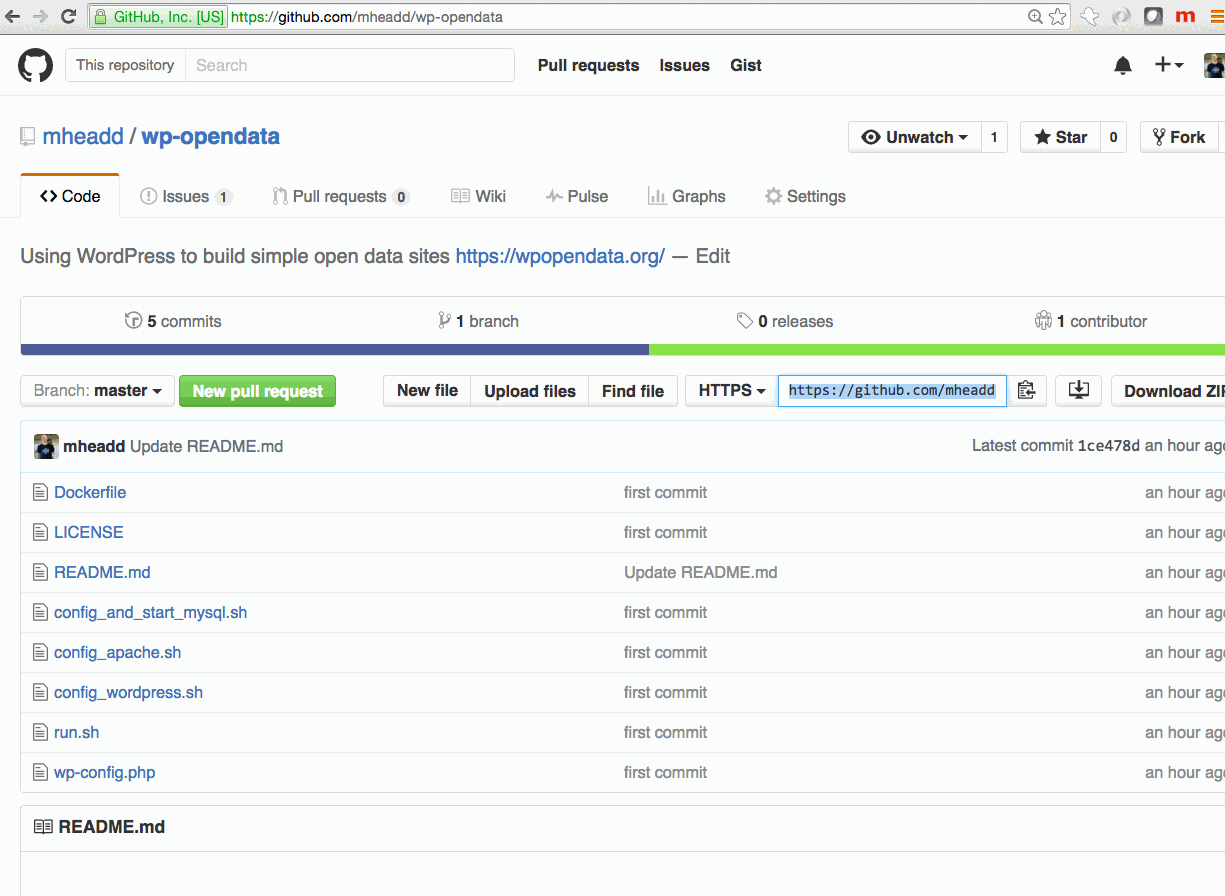
Task: Open the Wiki tab
Action: (478, 196)
